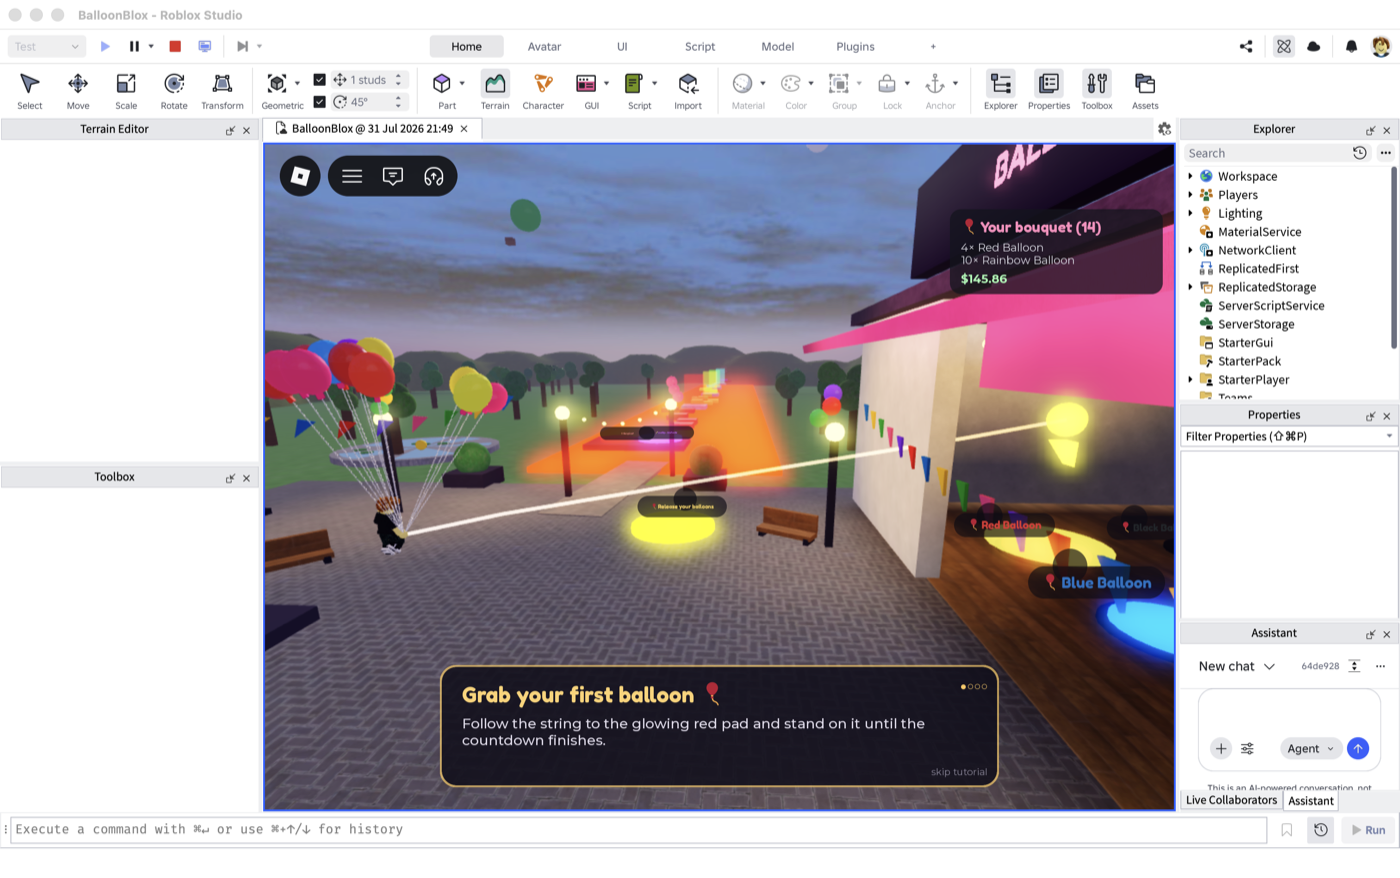1400x878 pixels.
Task: Open the New chat dropdown
Action: (x=1237, y=666)
